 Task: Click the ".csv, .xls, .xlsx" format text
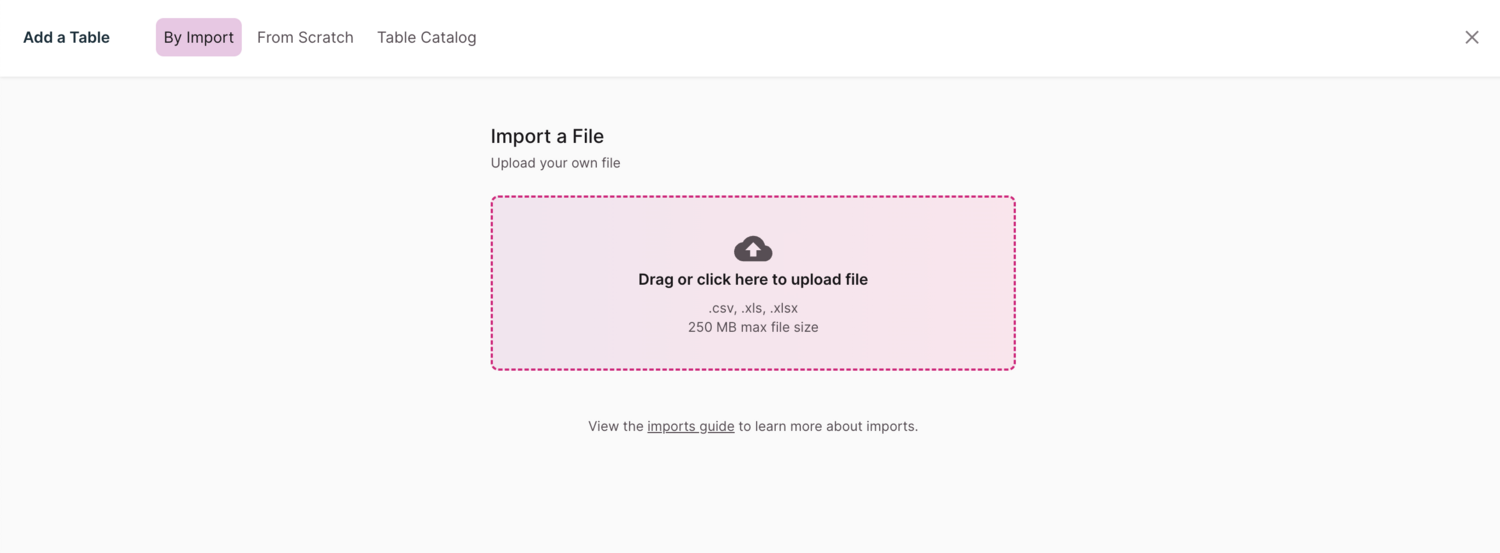coord(753,308)
